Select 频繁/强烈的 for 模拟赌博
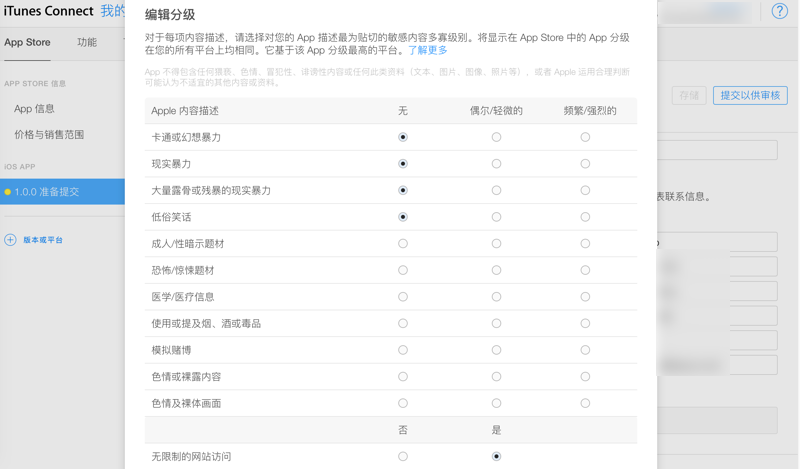This screenshot has width=800, height=469. [585, 350]
